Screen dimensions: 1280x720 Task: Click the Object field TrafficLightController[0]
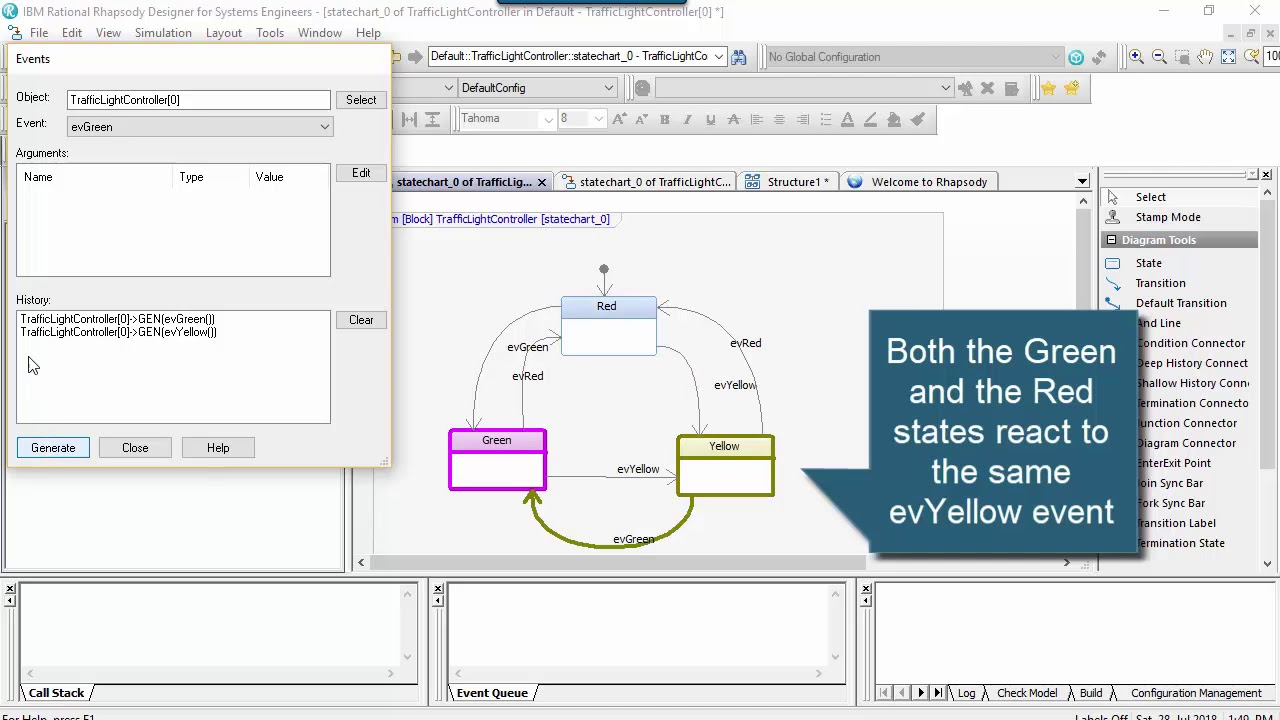pyautogui.click(x=199, y=100)
